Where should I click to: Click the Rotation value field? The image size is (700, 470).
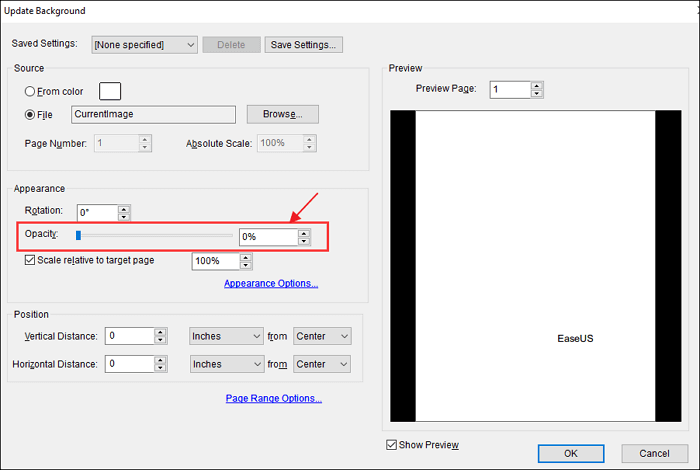click(x=98, y=212)
